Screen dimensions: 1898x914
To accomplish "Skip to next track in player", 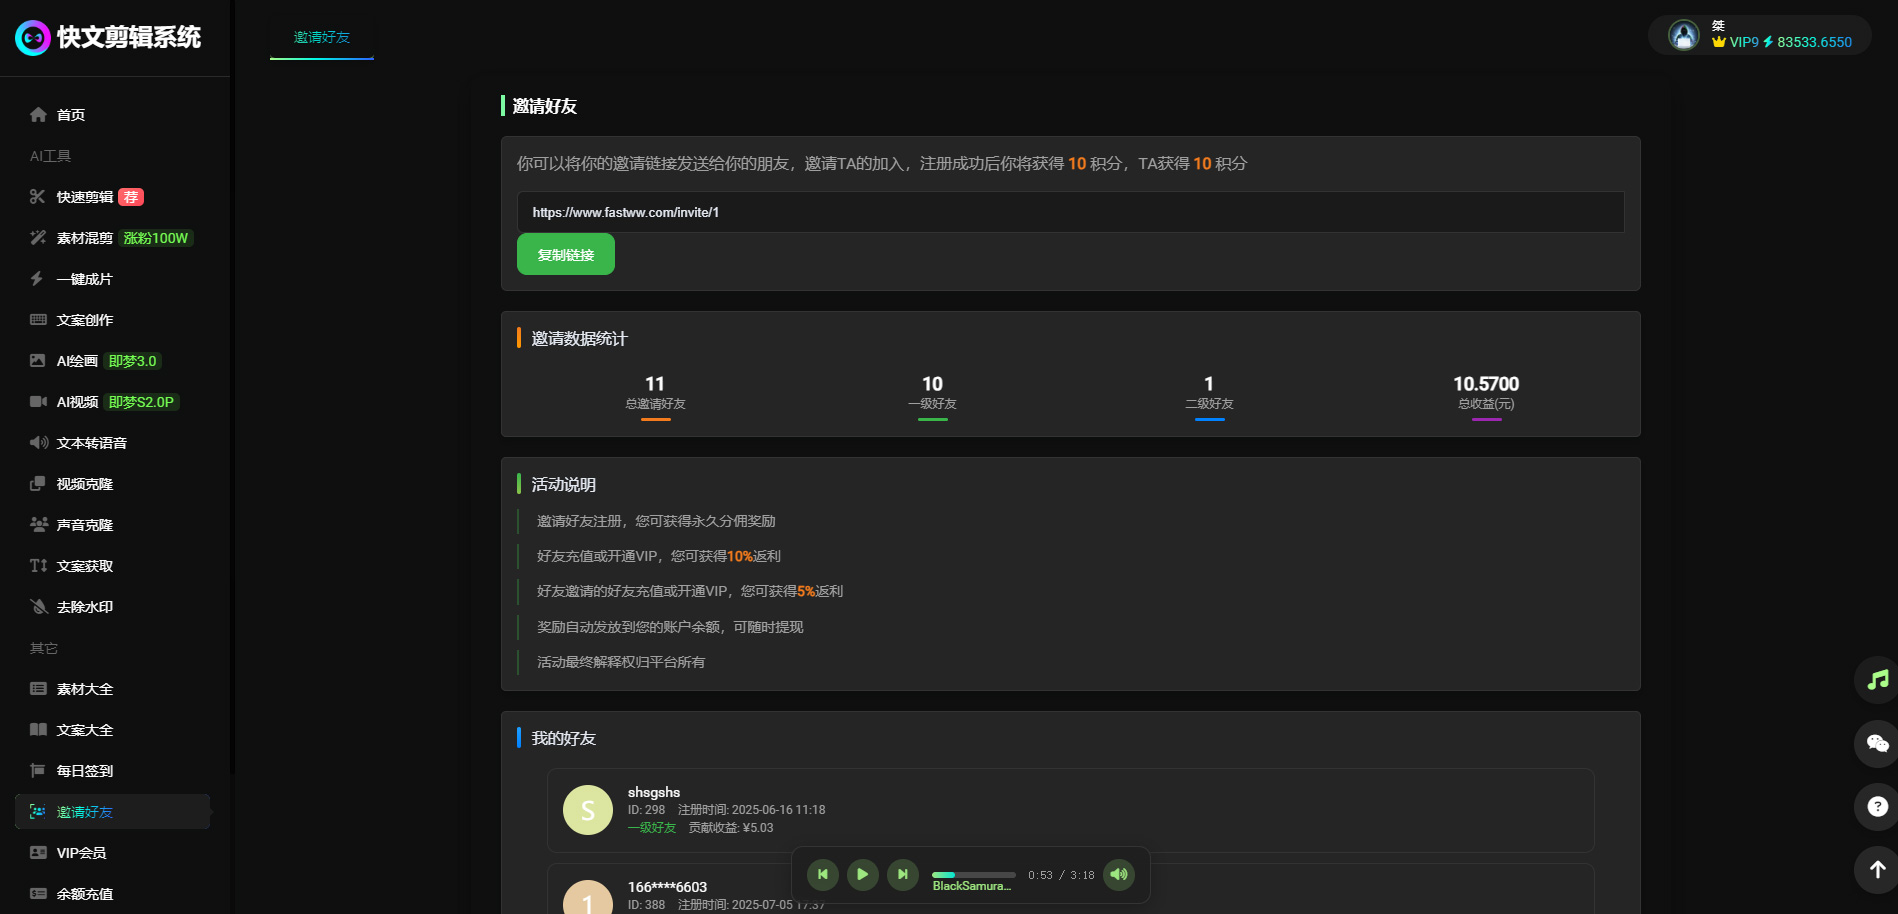I will click(902, 874).
